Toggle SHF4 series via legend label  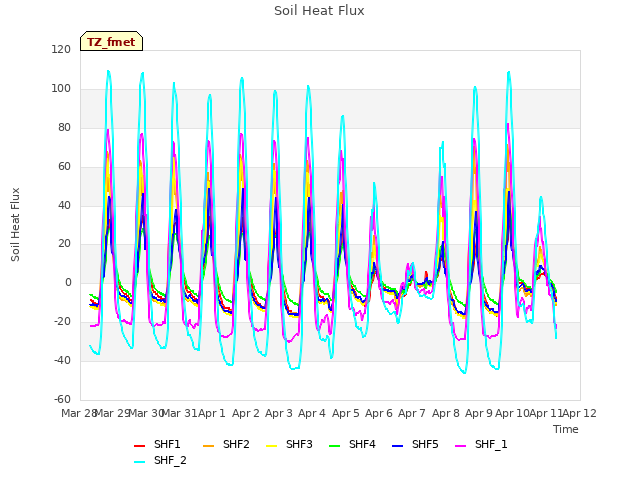tap(362, 444)
